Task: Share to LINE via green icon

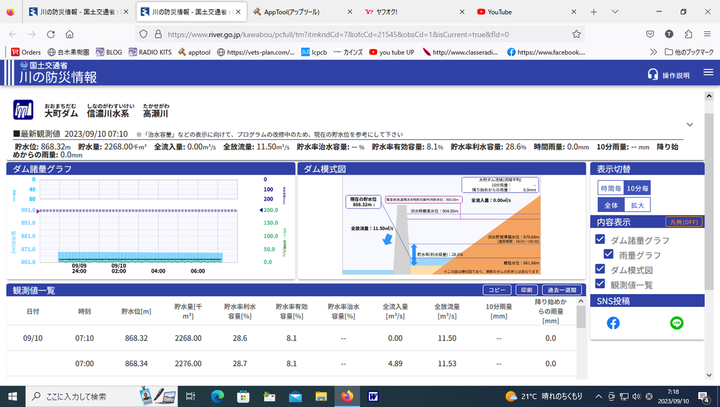Action: [x=676, y=323]
